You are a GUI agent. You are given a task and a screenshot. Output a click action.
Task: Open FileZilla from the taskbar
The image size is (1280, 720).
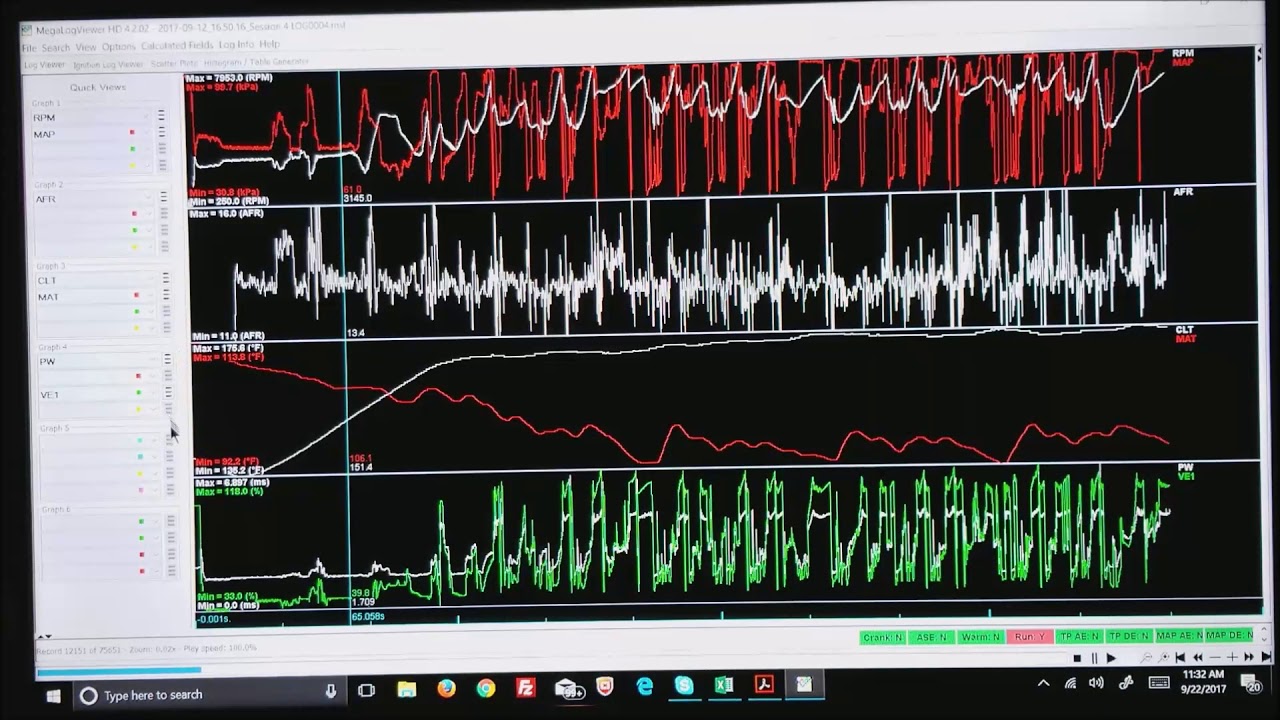tap(525, 687)
